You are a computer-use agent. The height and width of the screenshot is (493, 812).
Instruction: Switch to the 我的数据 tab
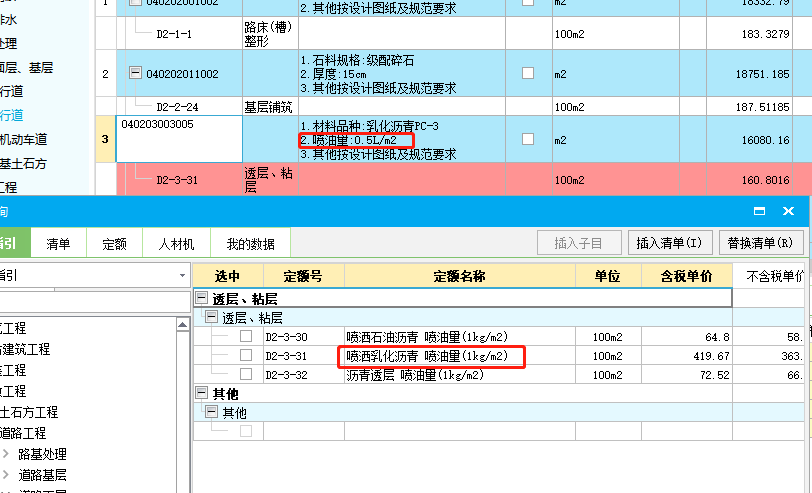point(251,244)
